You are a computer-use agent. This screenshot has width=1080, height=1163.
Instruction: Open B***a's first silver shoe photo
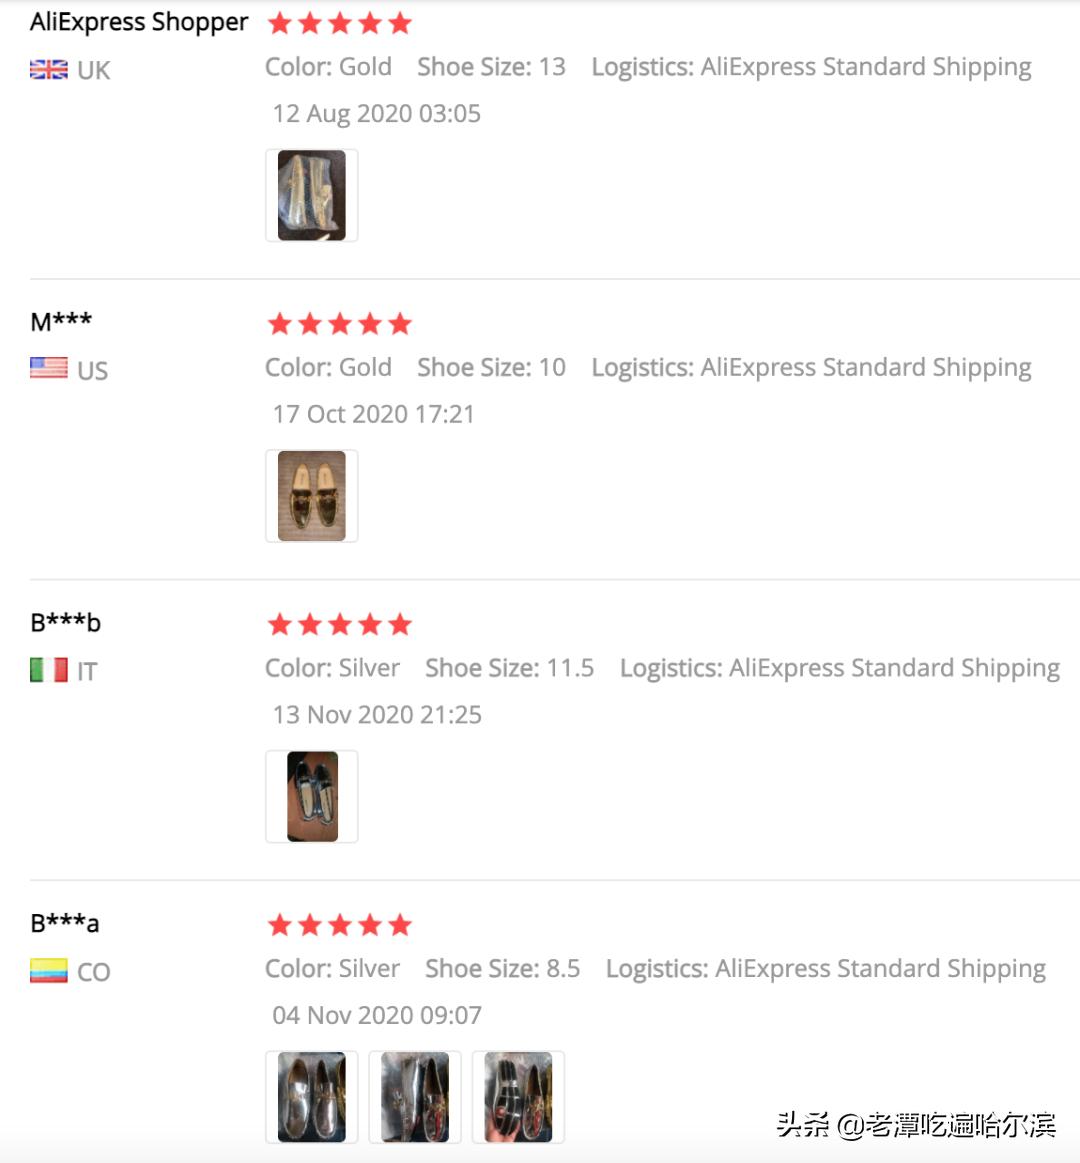312,1097
